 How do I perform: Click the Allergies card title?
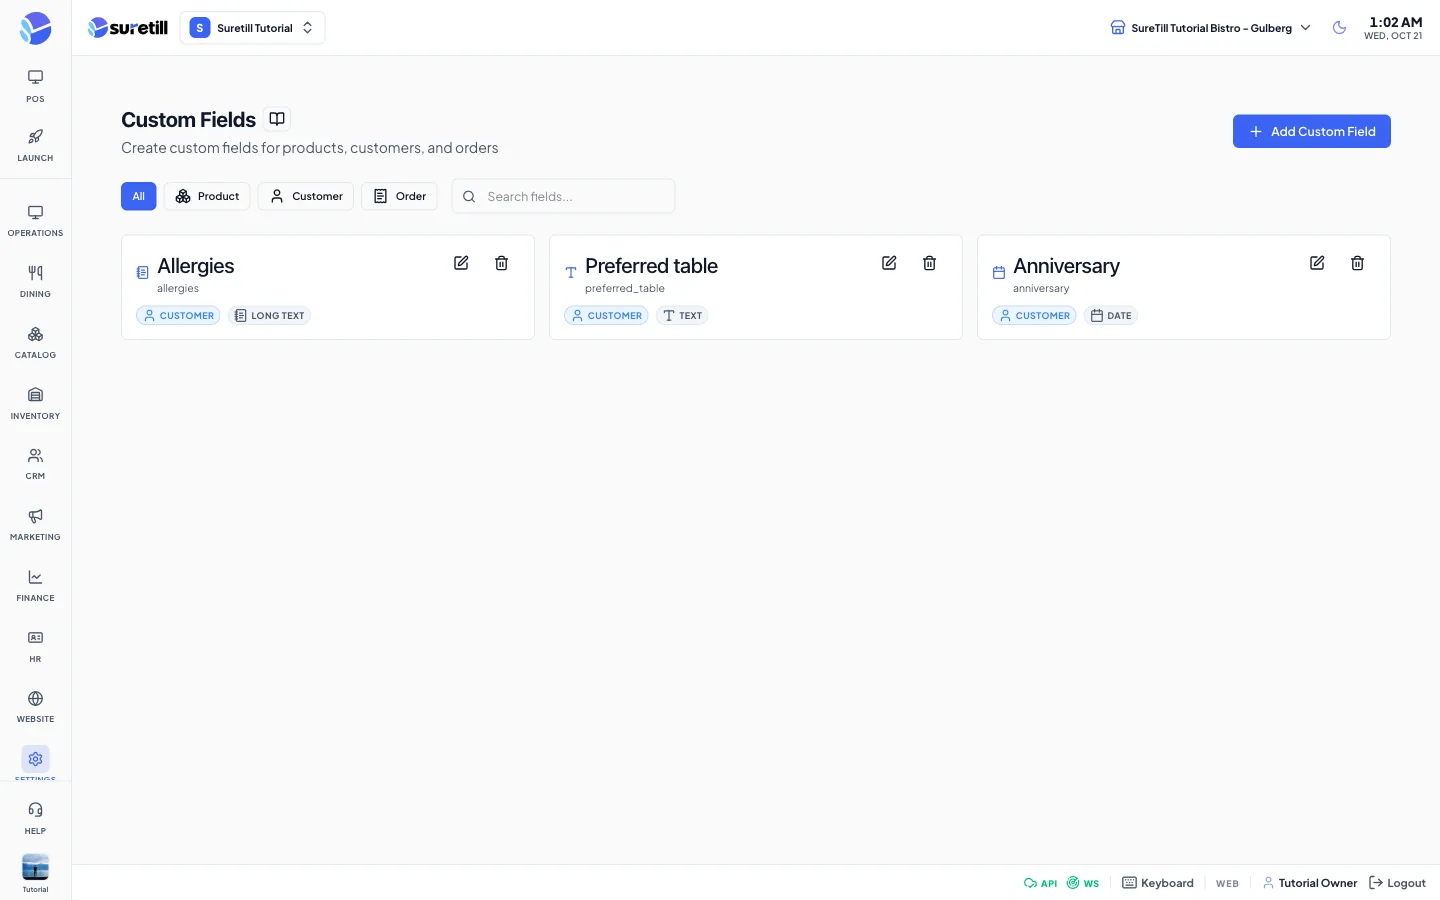(196, 266)
